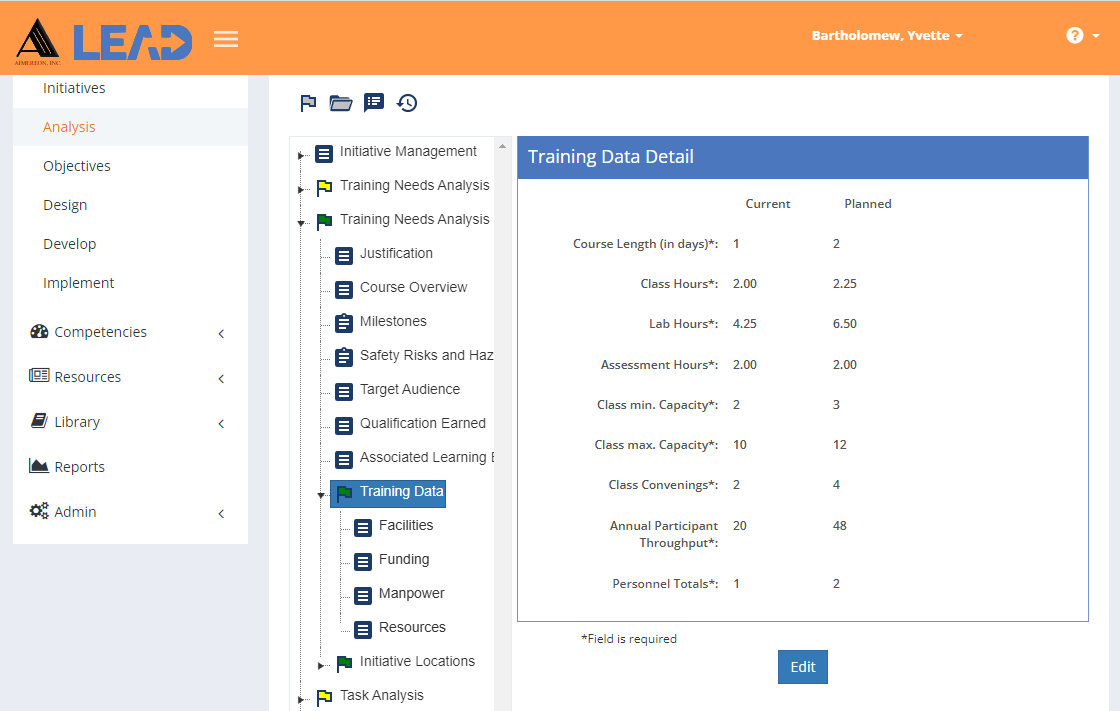
Task: Select Manpower under Training Data
Action: (411, 593)
